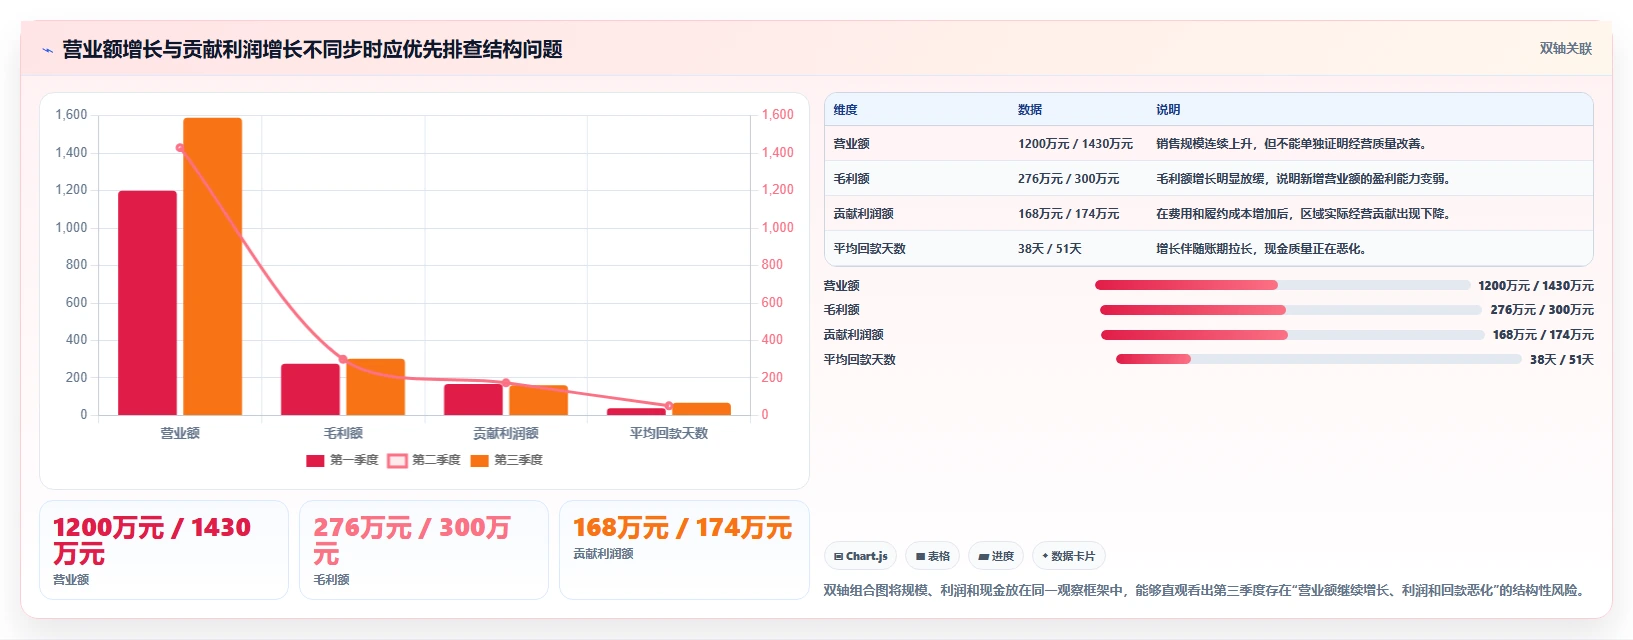1633x640 pixels.
Task: Click progress value 1200万元 / 1430万元 at row end
Action: point(1536,286)
